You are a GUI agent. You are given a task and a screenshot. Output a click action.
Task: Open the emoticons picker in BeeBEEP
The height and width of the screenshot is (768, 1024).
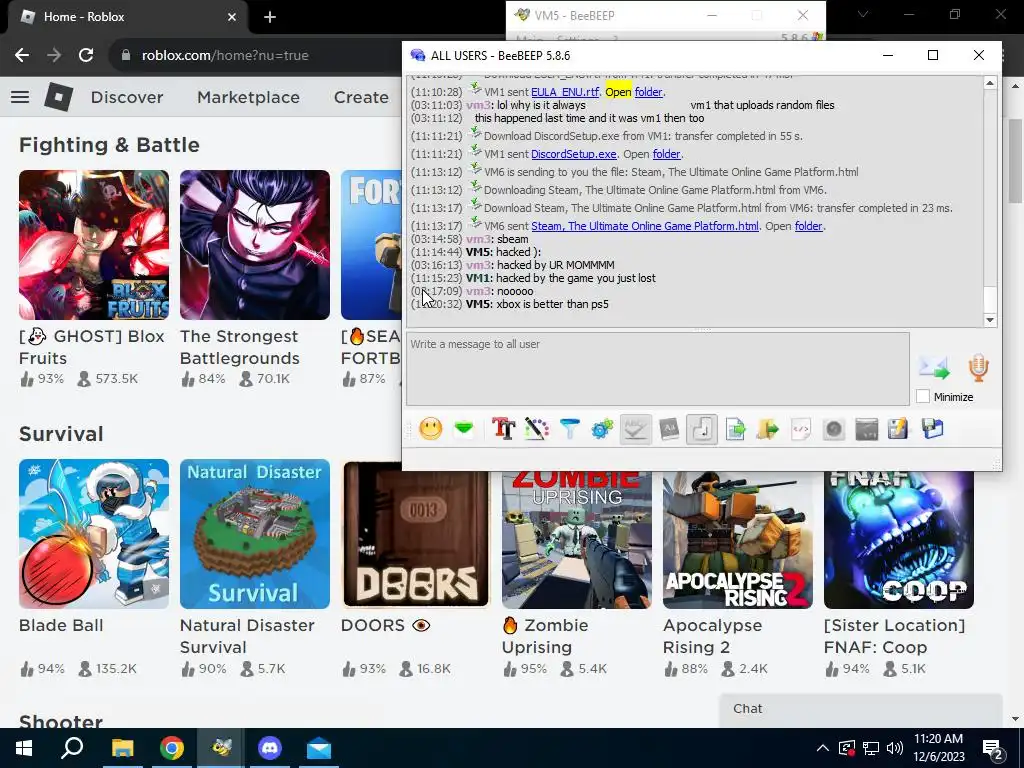[x=430, y=429]
